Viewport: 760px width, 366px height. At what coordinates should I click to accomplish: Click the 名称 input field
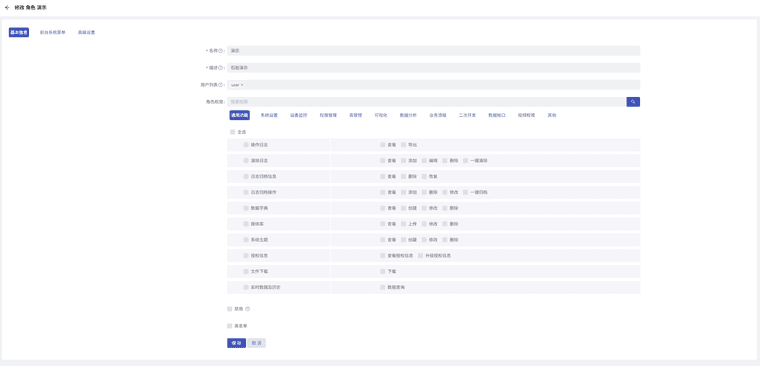(433, 50)
